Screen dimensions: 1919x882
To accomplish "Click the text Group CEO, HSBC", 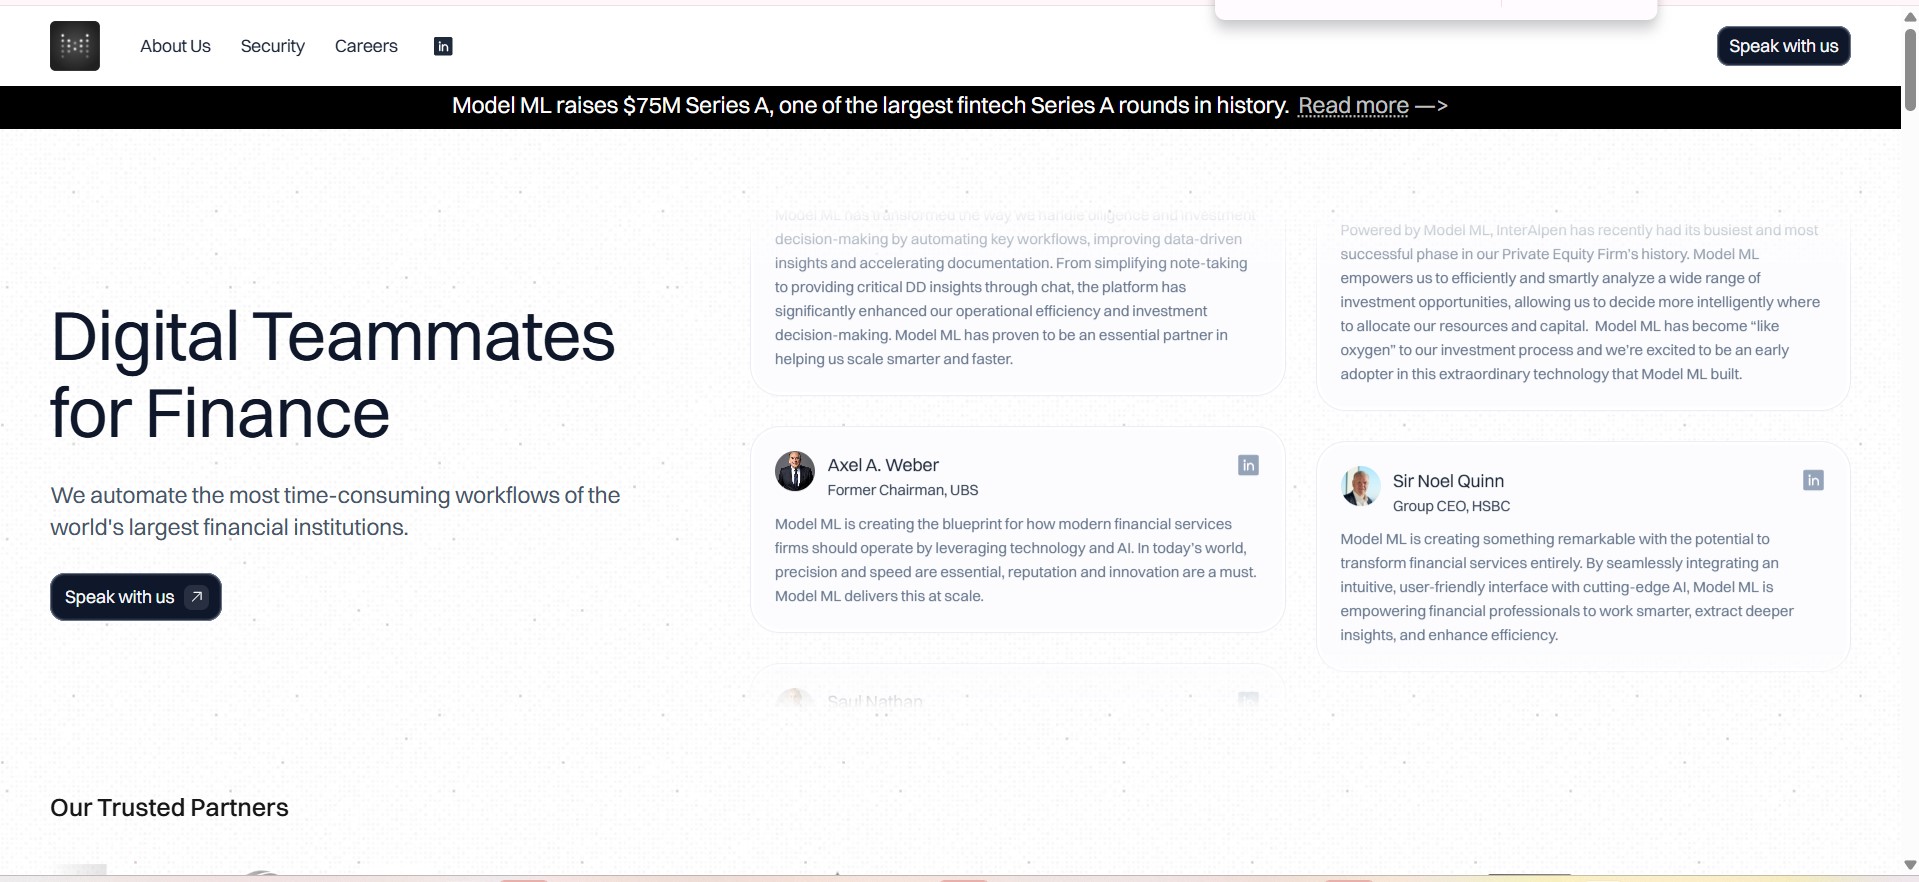I will 1451,506.
